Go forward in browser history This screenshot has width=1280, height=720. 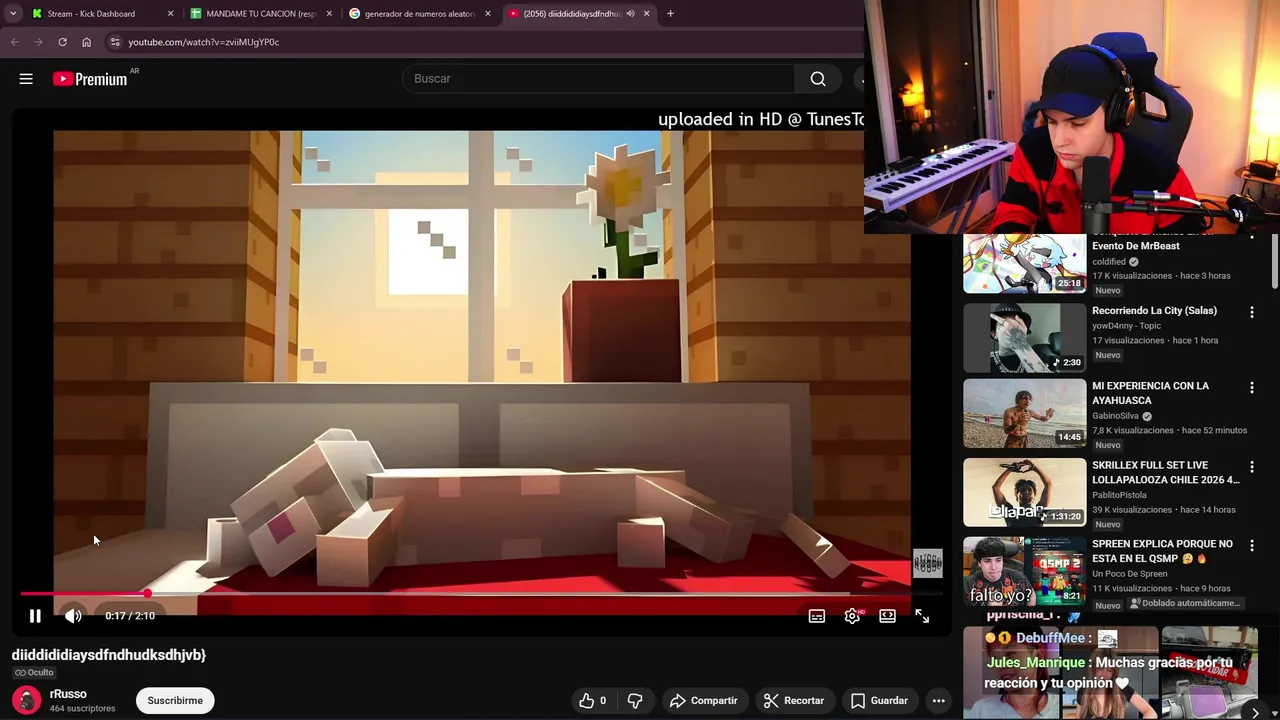tap(38, 42)
